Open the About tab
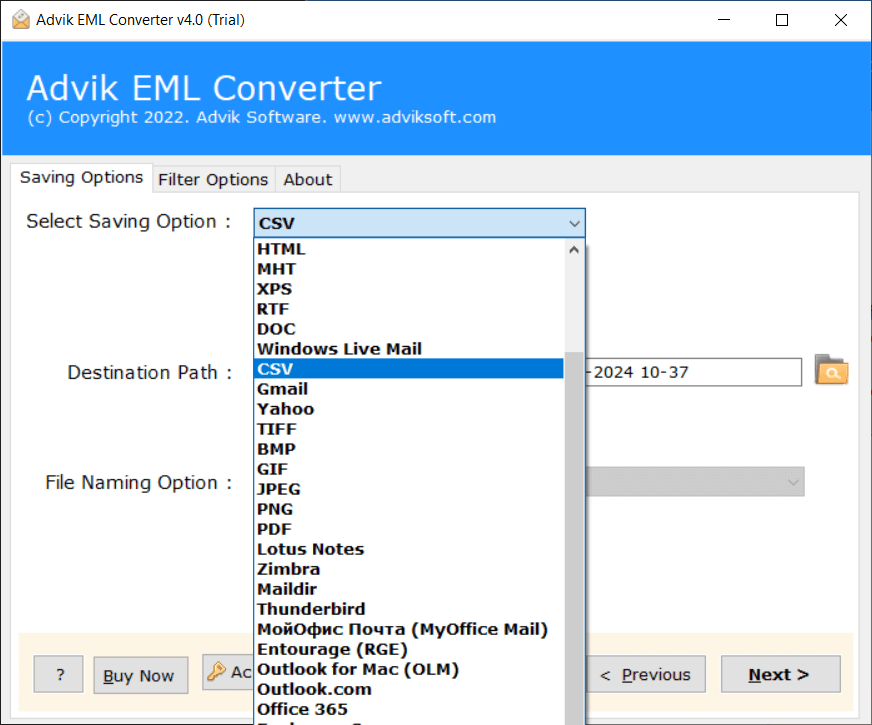This screenshot has height=725, width=872. click(x=308, y=180)
